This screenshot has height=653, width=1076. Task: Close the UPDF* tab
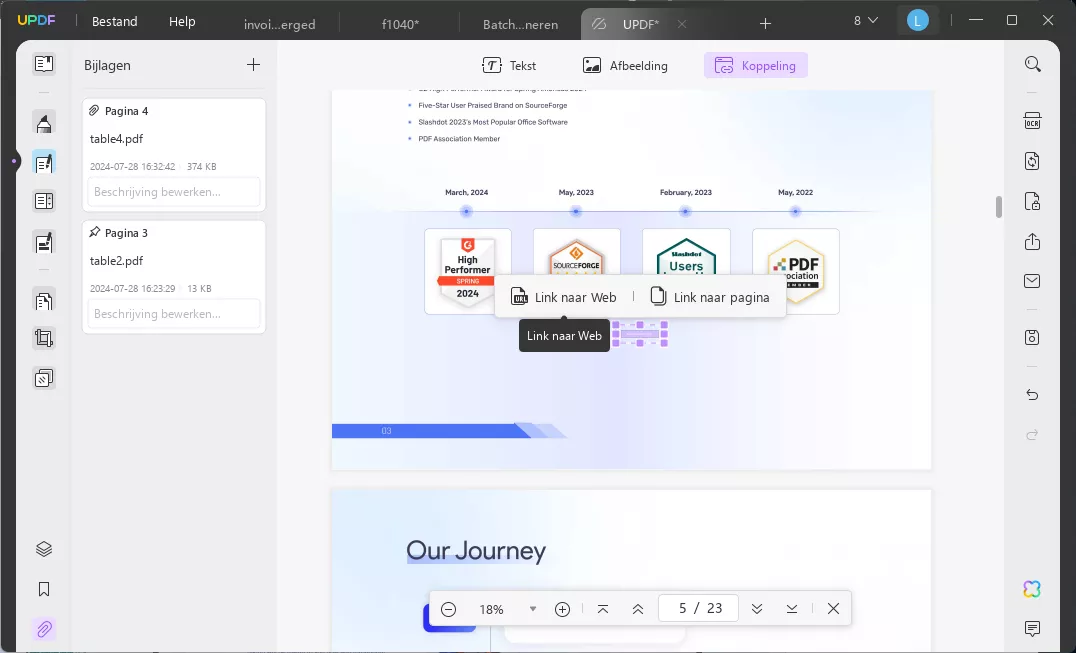click(681, 24)
